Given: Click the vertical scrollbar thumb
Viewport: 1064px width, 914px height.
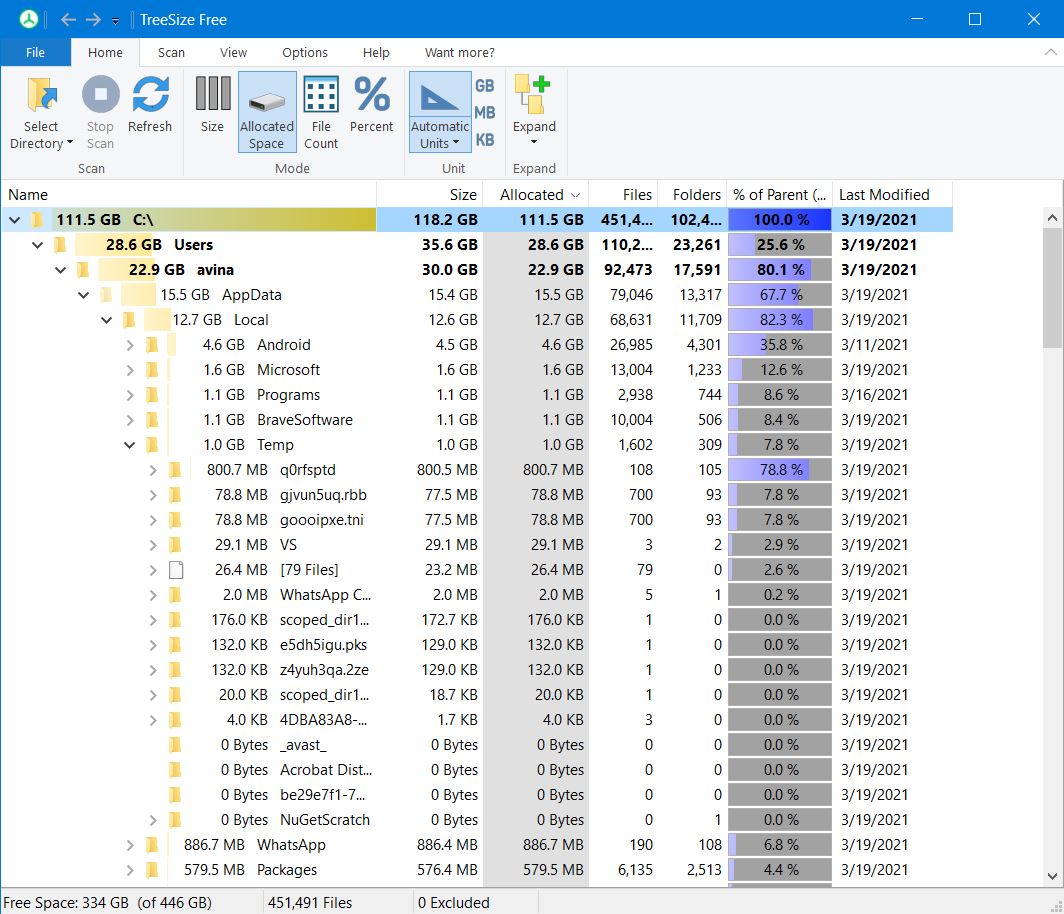Looking at the screenshot, I should click(x=1052, y=288).
